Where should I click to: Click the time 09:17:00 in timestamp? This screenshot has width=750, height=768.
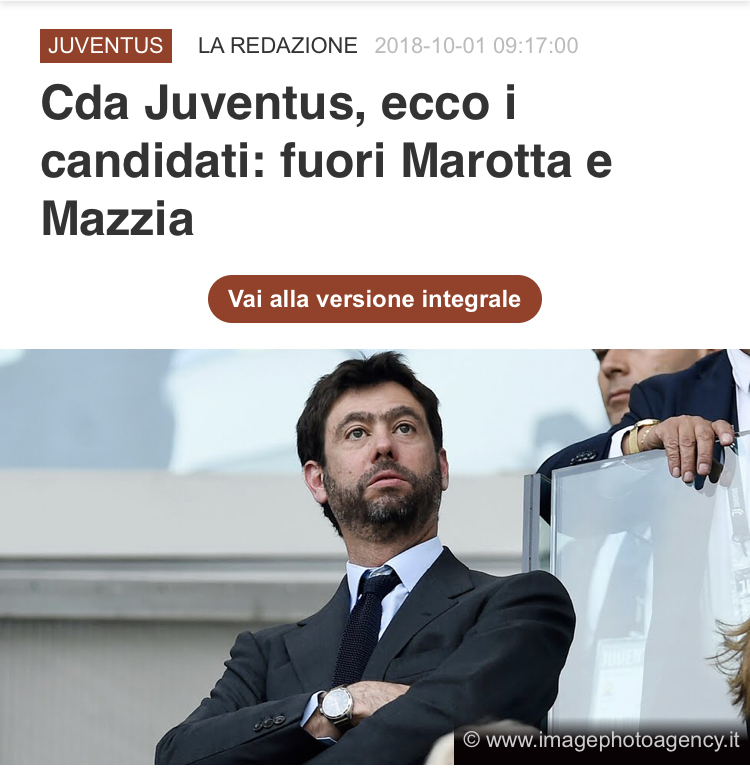coord(536,46)
